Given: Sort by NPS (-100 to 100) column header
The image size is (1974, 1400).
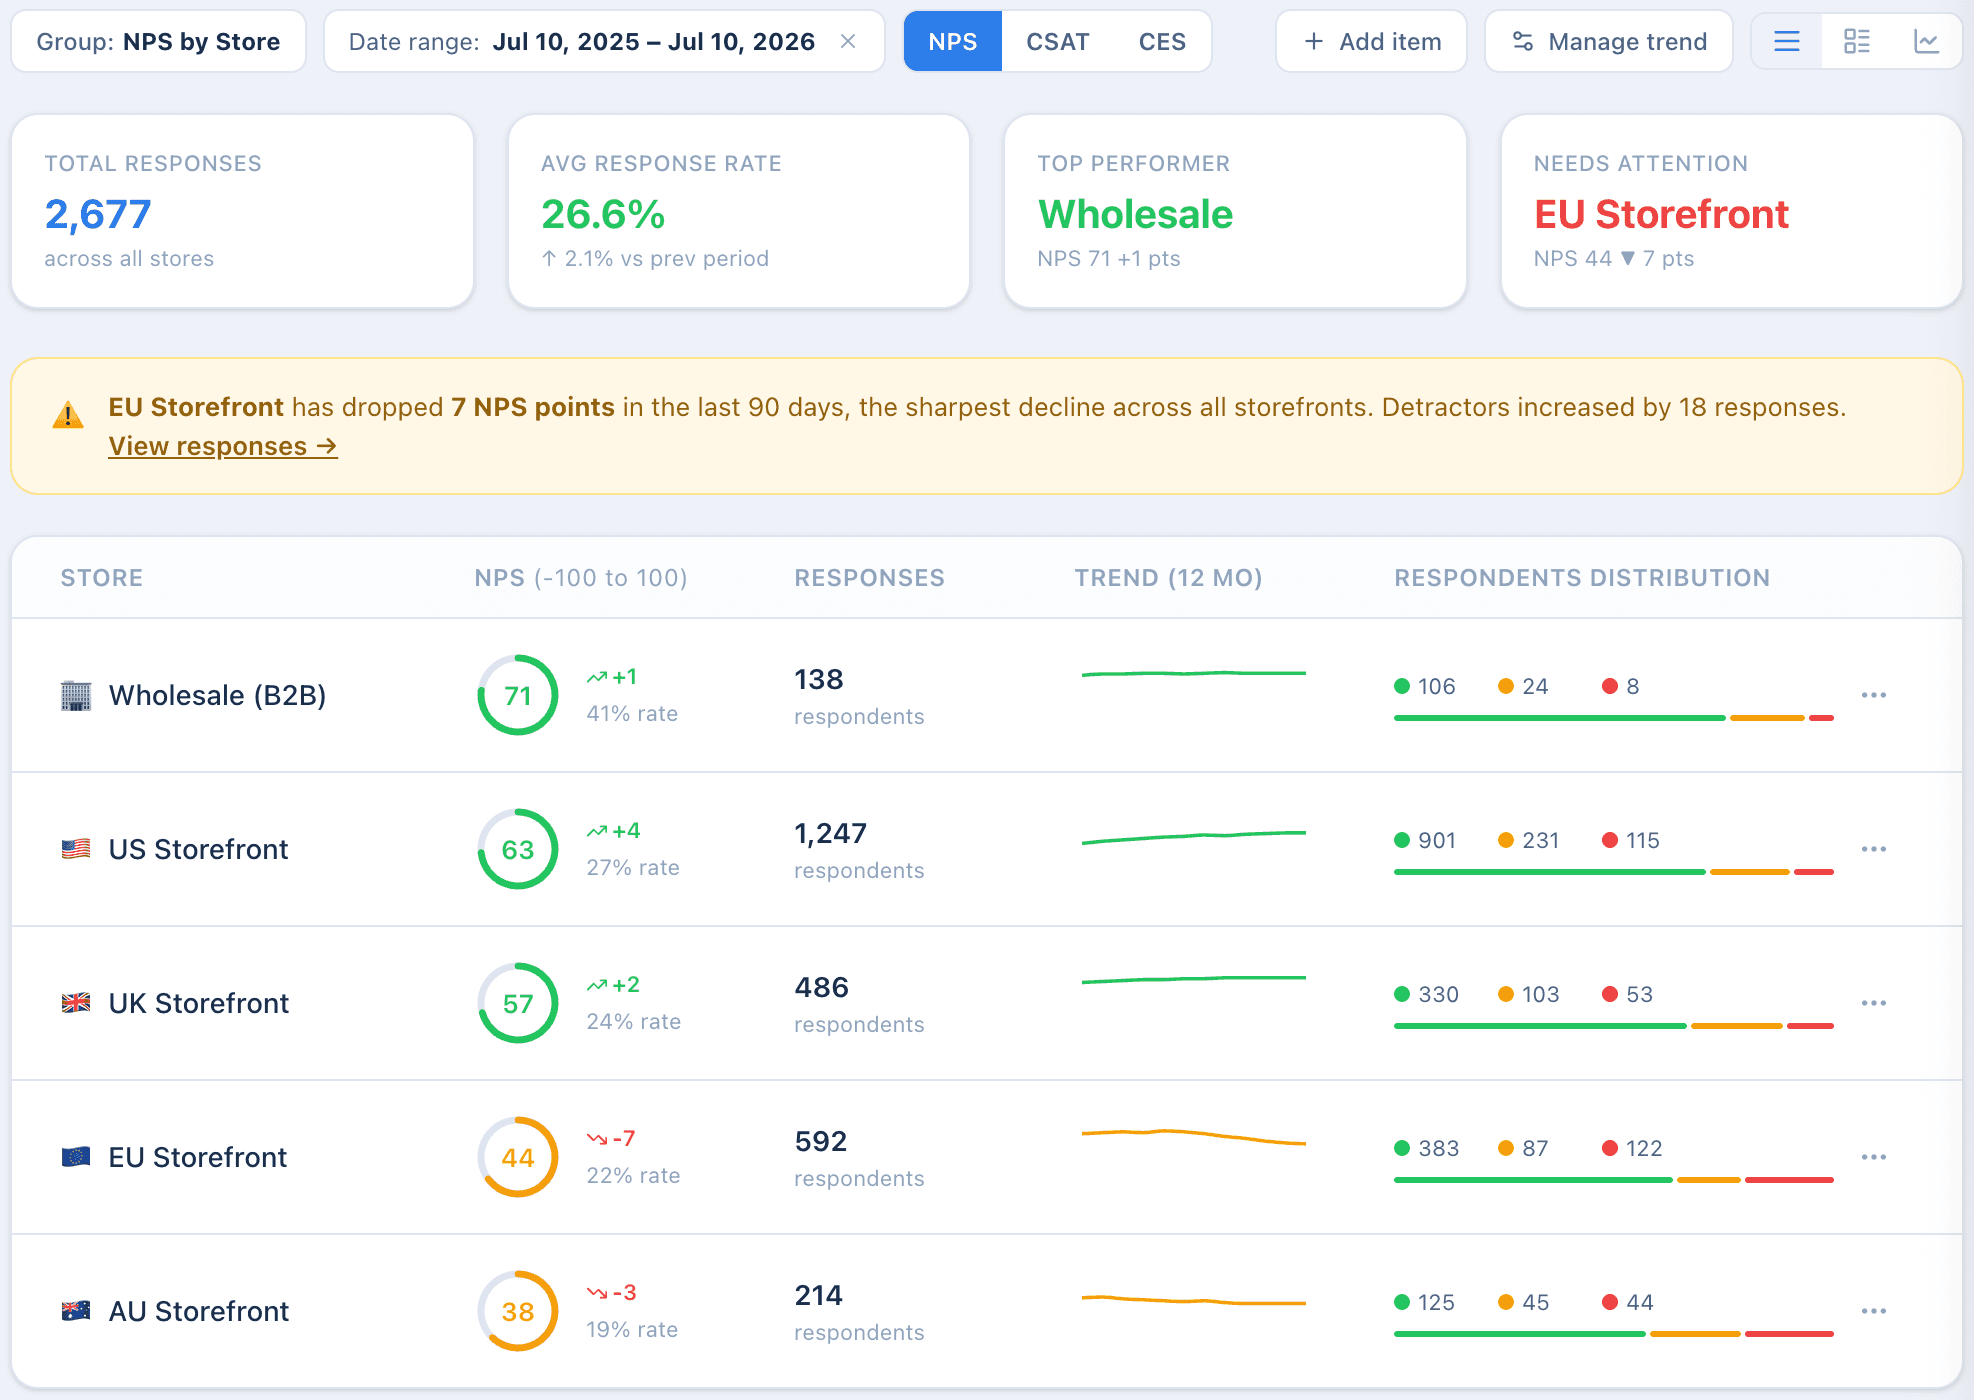Looking at the screenshot, I should coord(581,578).
